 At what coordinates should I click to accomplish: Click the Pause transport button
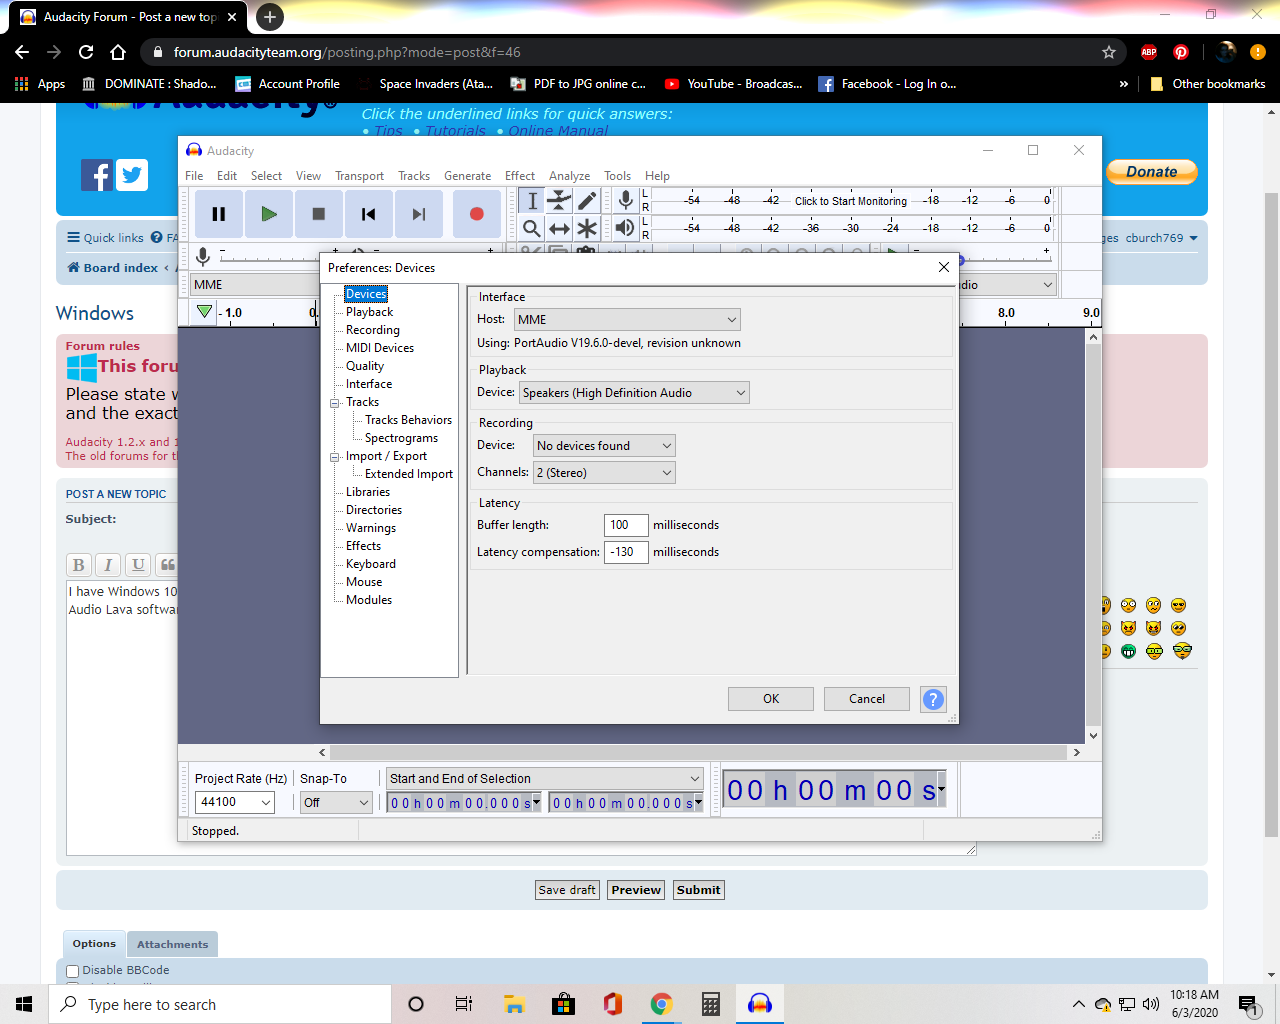[x=218, y=214]
